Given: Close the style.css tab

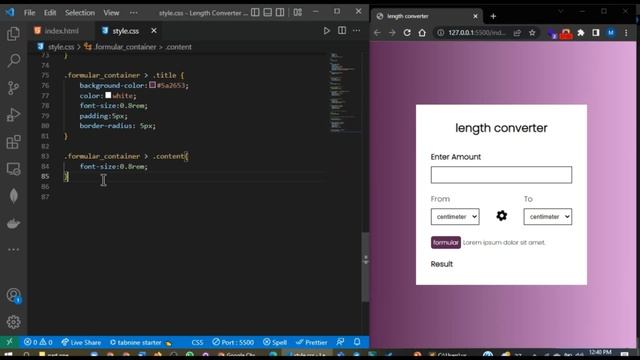Looking at the screenshot, I should tap(154, 31).
